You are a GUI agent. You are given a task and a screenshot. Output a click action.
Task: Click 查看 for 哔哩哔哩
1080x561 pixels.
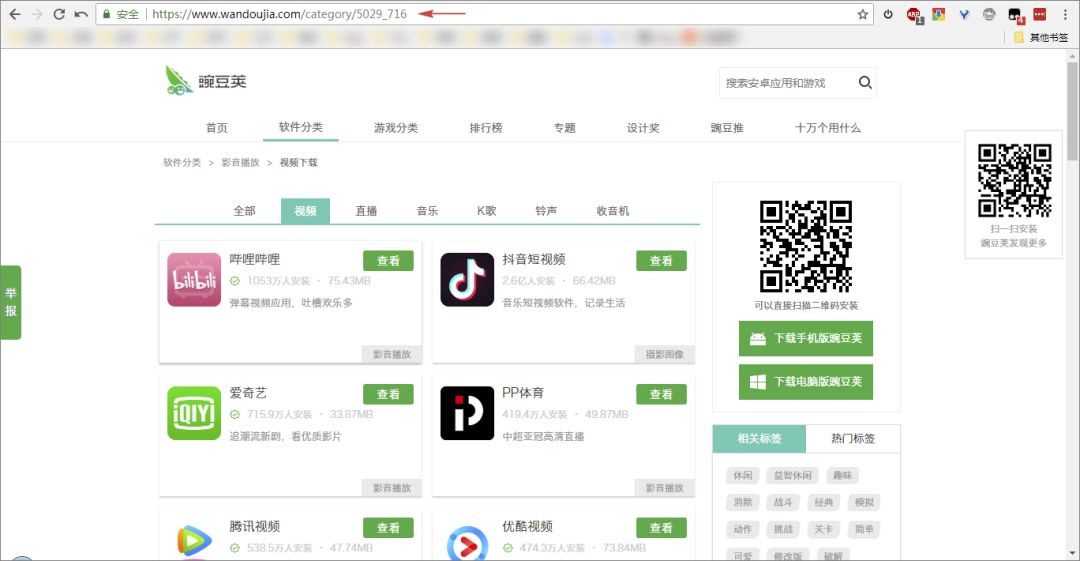pos(388,261)
